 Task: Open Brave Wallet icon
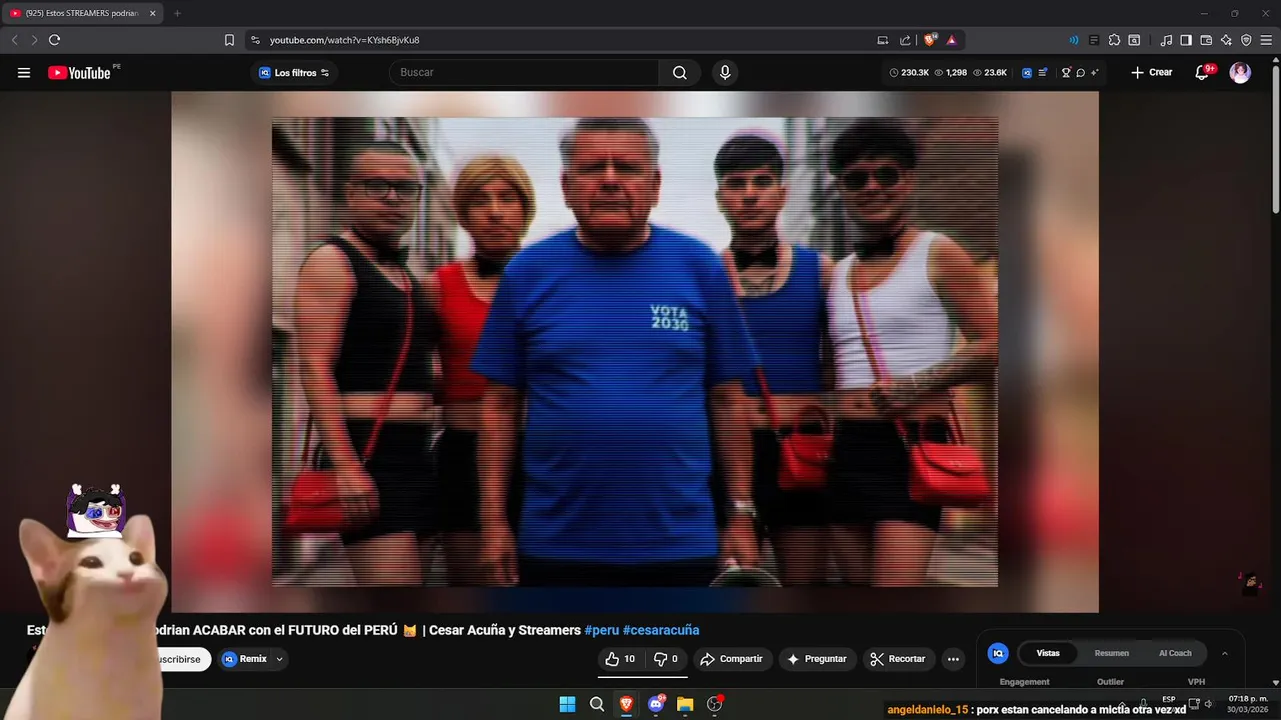tap(1206, 40)
